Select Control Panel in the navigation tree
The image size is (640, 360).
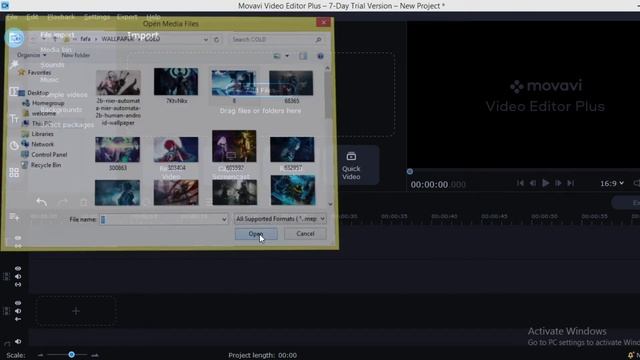click(49, 155)
